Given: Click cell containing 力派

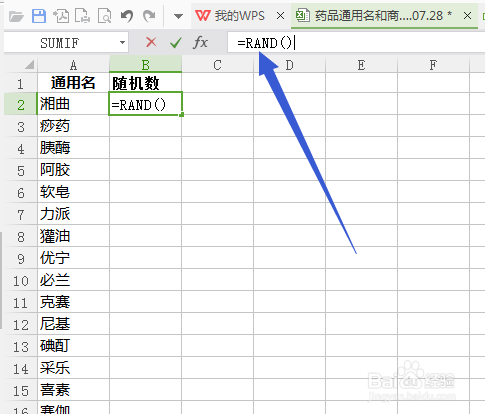Looking at the screenshot, I should point(73,214).
